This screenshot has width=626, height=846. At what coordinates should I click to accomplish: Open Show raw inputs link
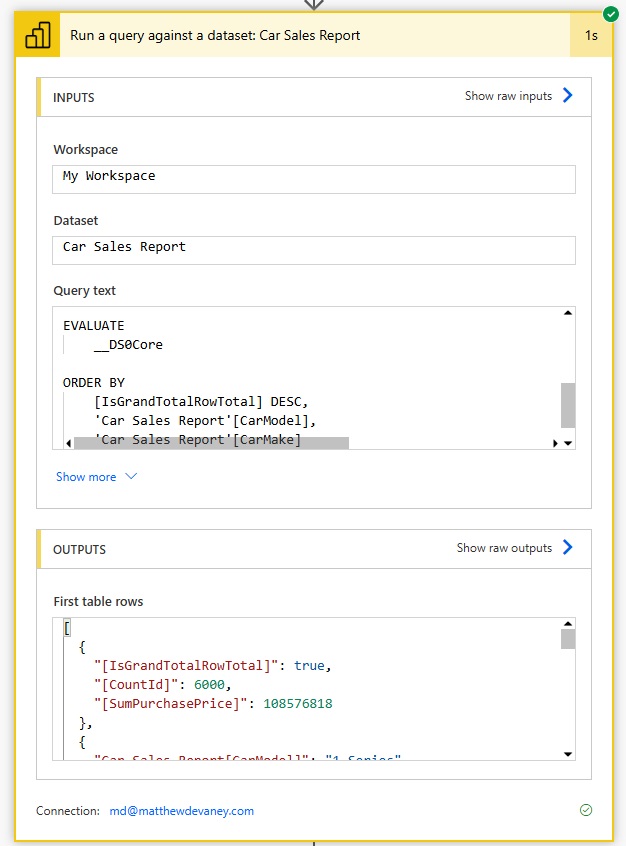(508, 96)
